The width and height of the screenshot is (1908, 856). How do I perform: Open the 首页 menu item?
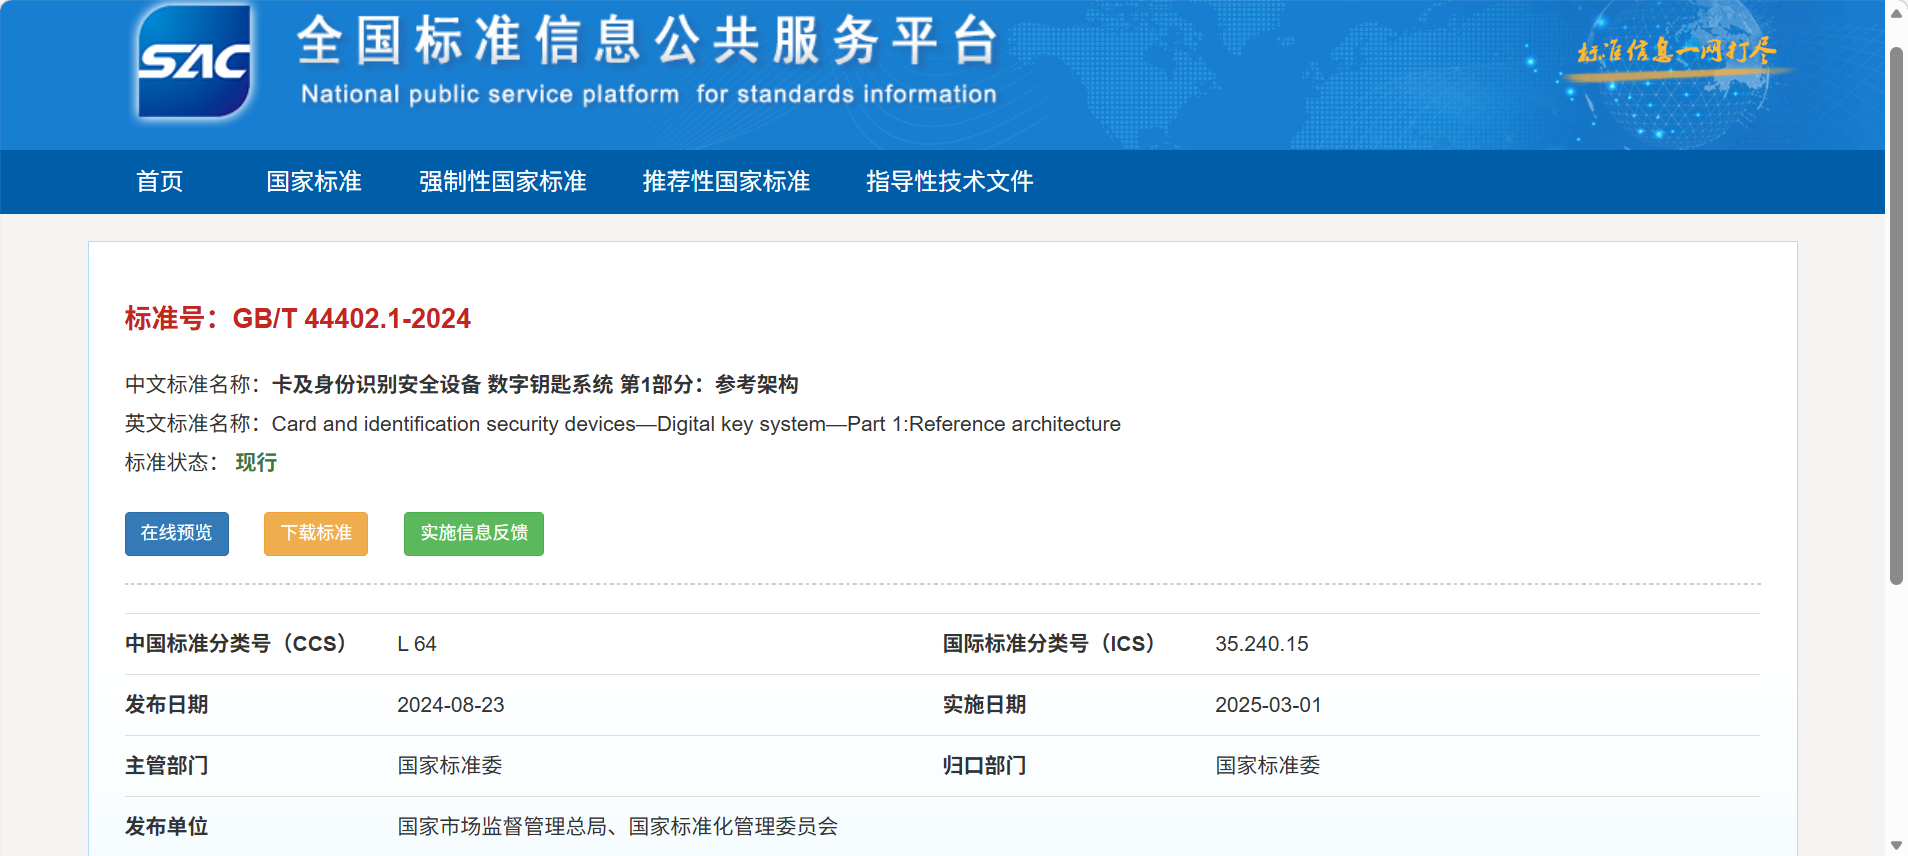click(x=160, y=181)
